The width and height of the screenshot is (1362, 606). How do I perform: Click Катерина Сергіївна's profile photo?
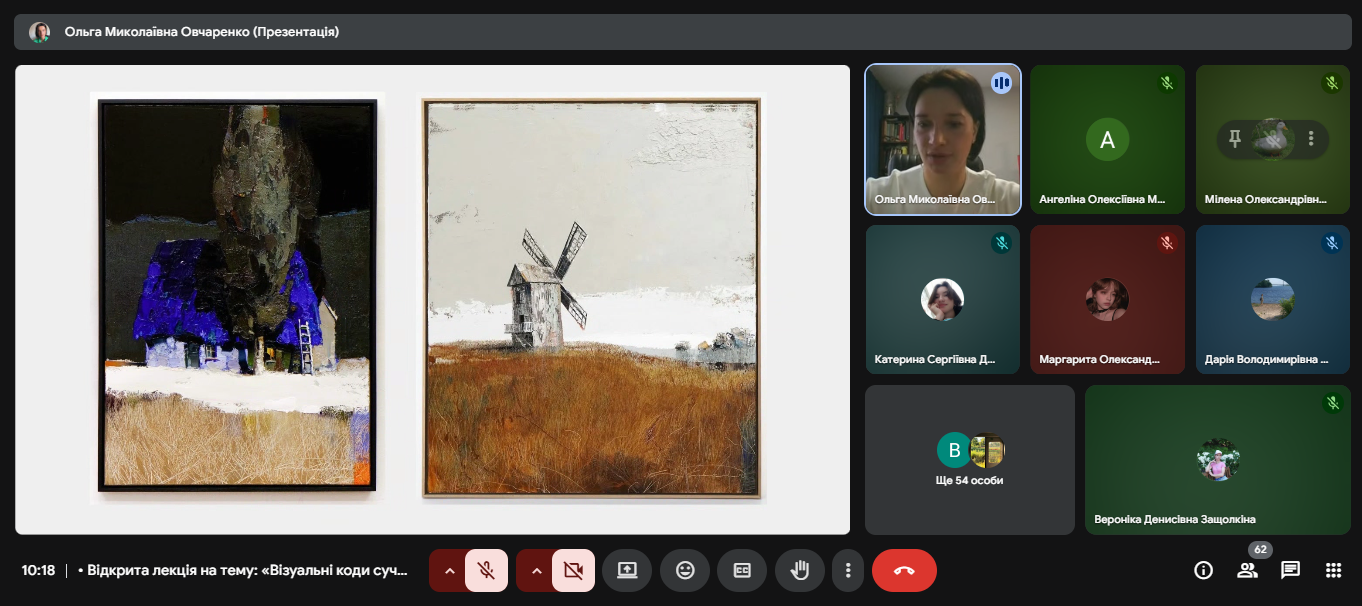pyautogui.click(x=942, y=300)
